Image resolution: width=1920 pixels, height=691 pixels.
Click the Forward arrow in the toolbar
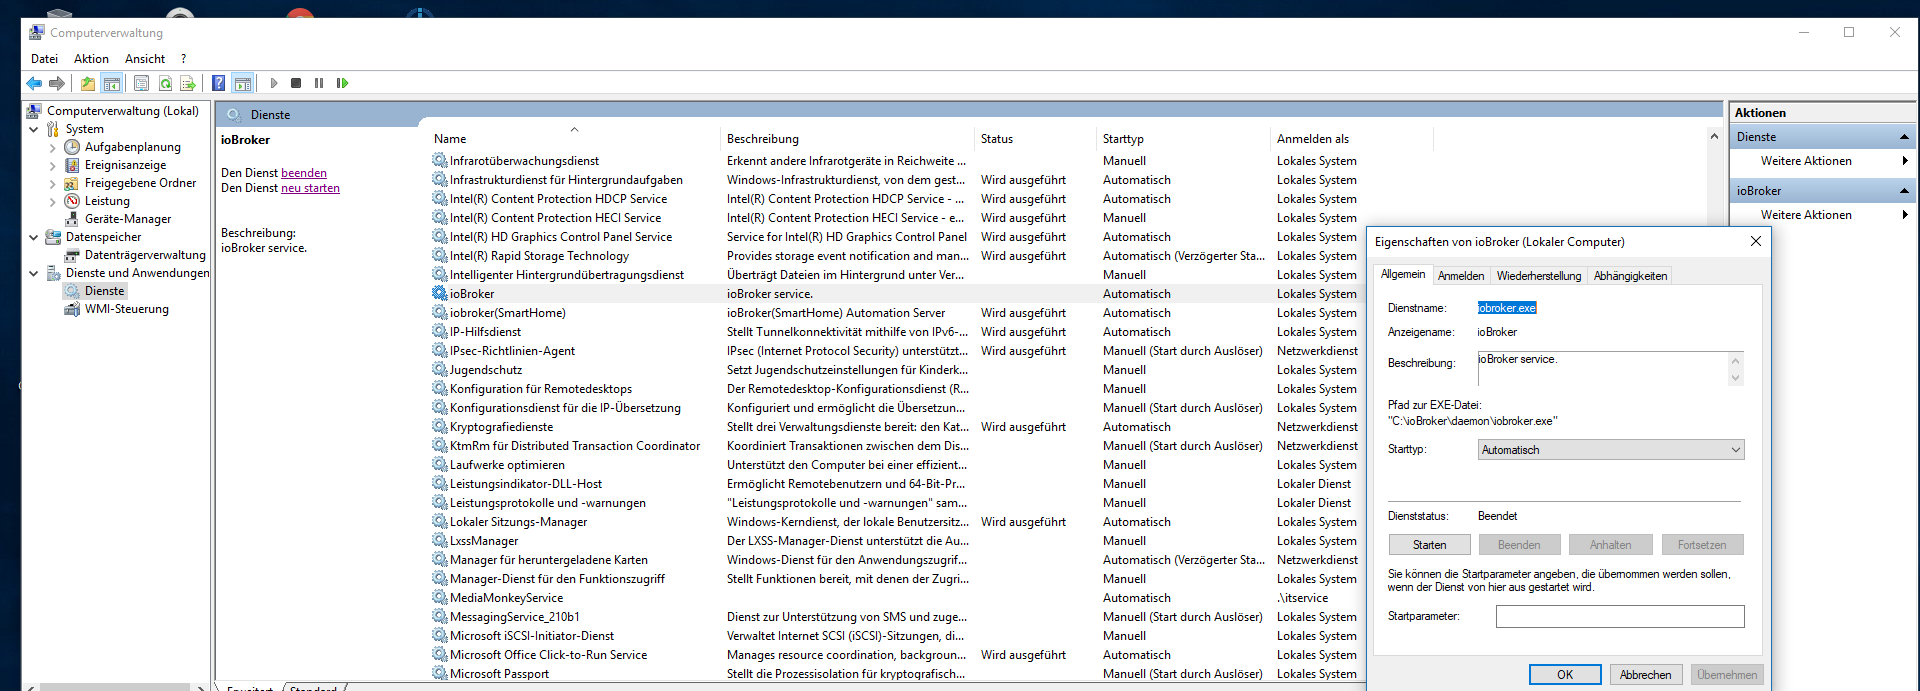click(57, 83)
